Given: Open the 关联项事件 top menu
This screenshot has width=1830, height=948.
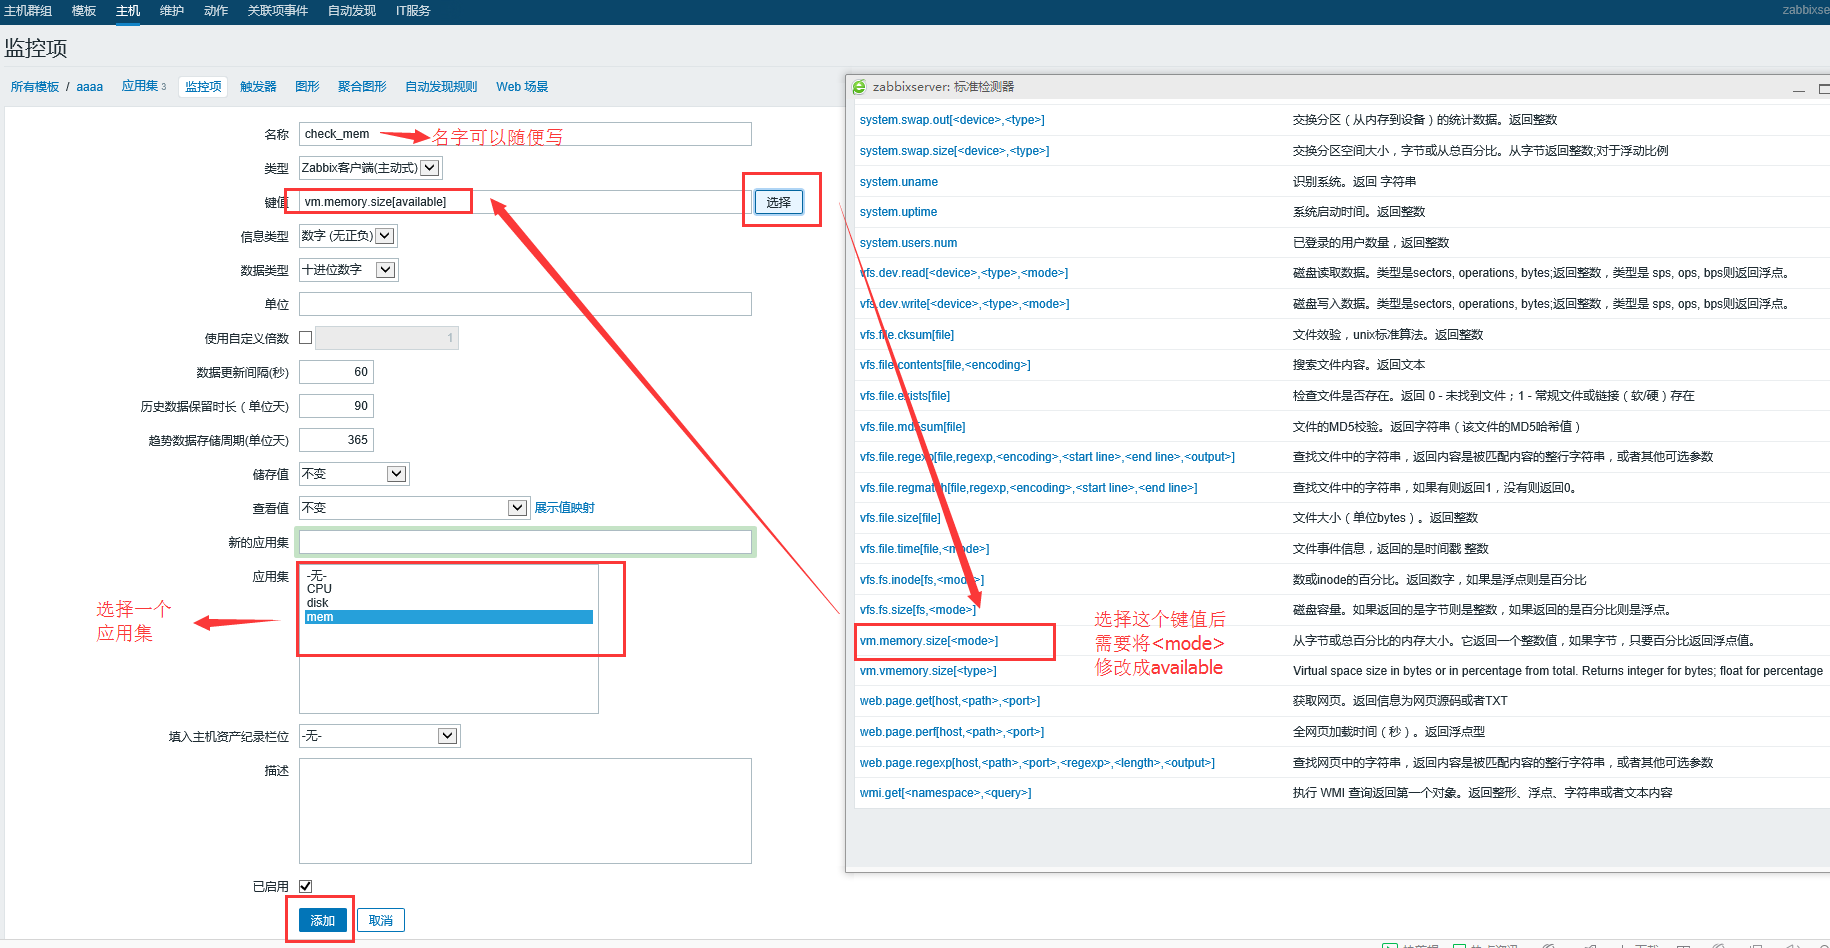Looking at the screenshot, I should 278,11.
